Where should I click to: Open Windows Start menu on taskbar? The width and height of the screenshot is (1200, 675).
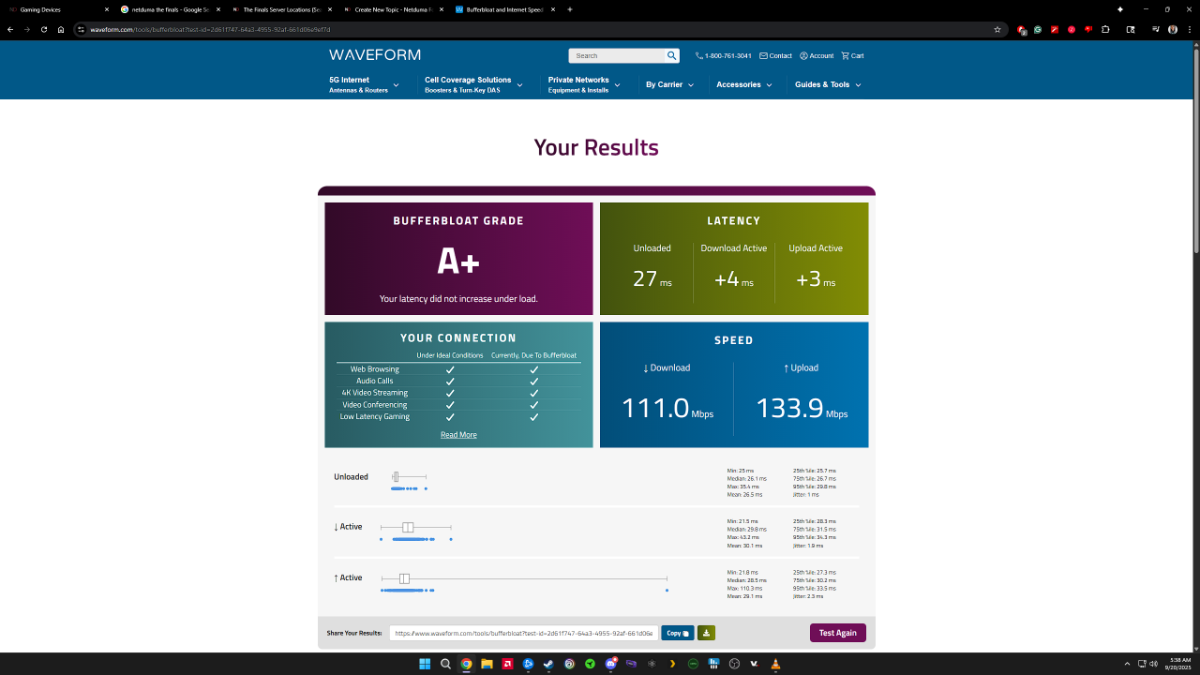(x=424, y=664)
